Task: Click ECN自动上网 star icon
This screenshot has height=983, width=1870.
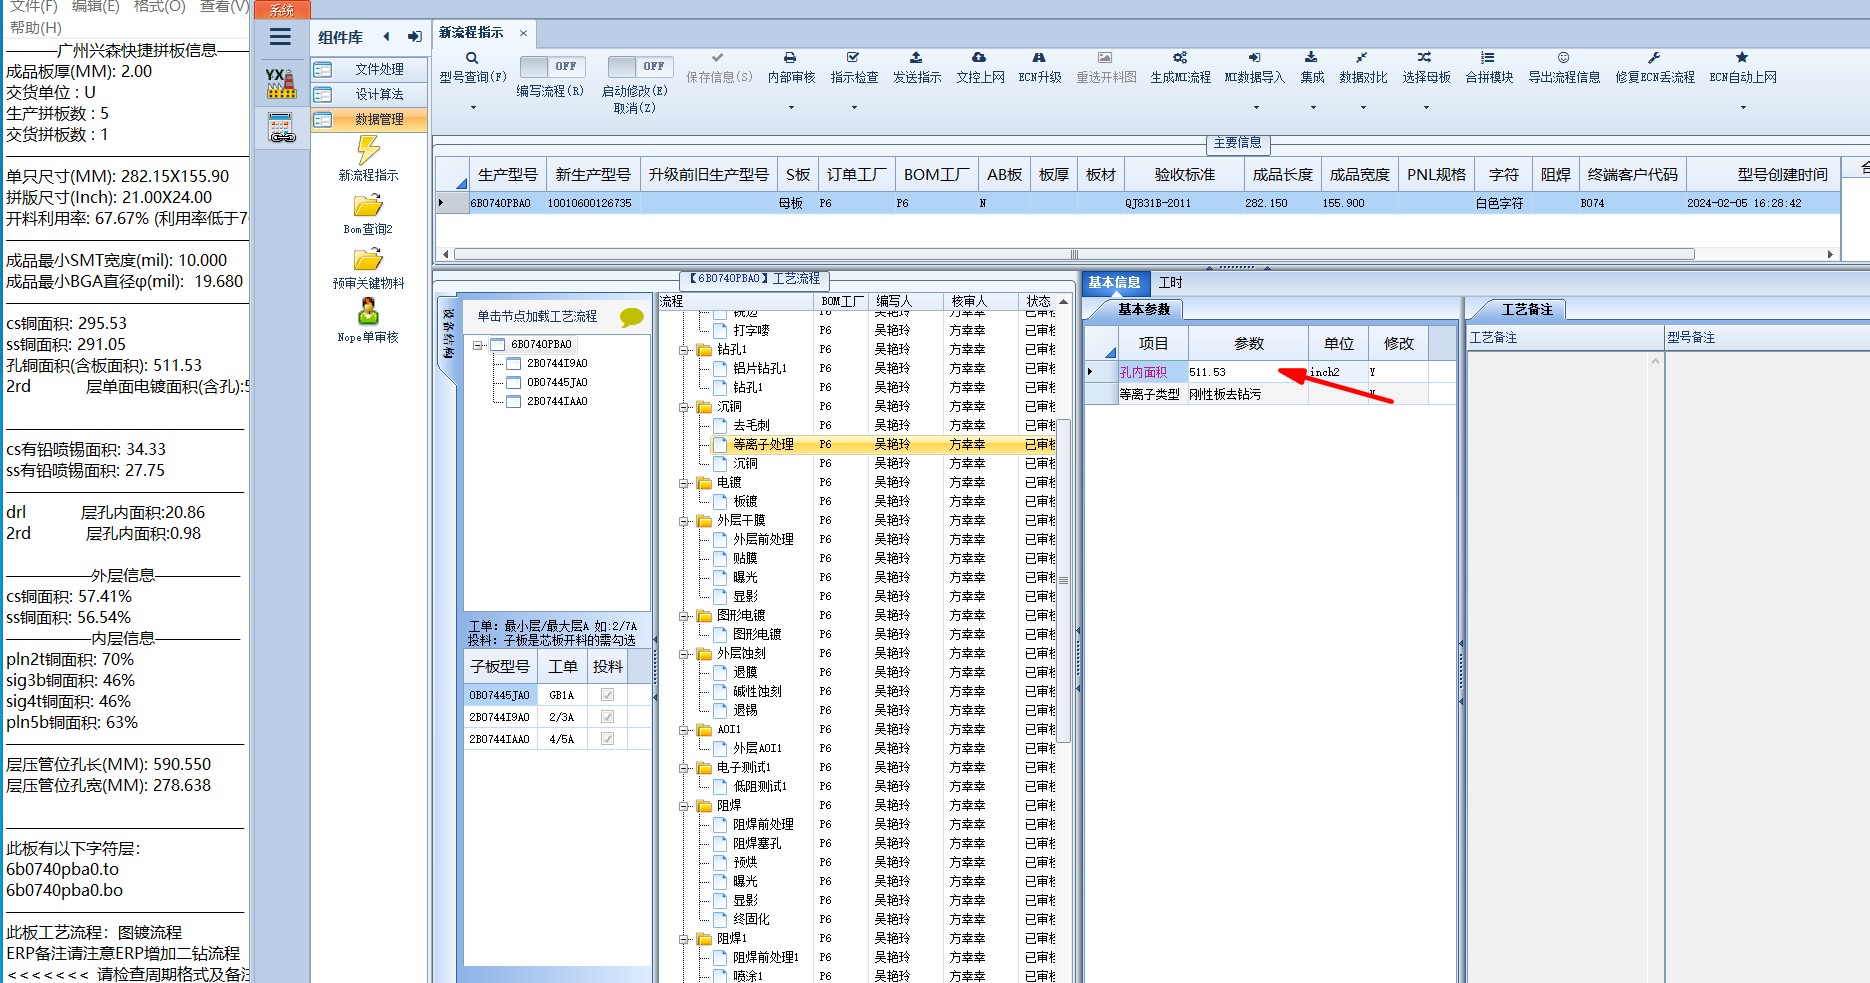Action: point(1742,58)
